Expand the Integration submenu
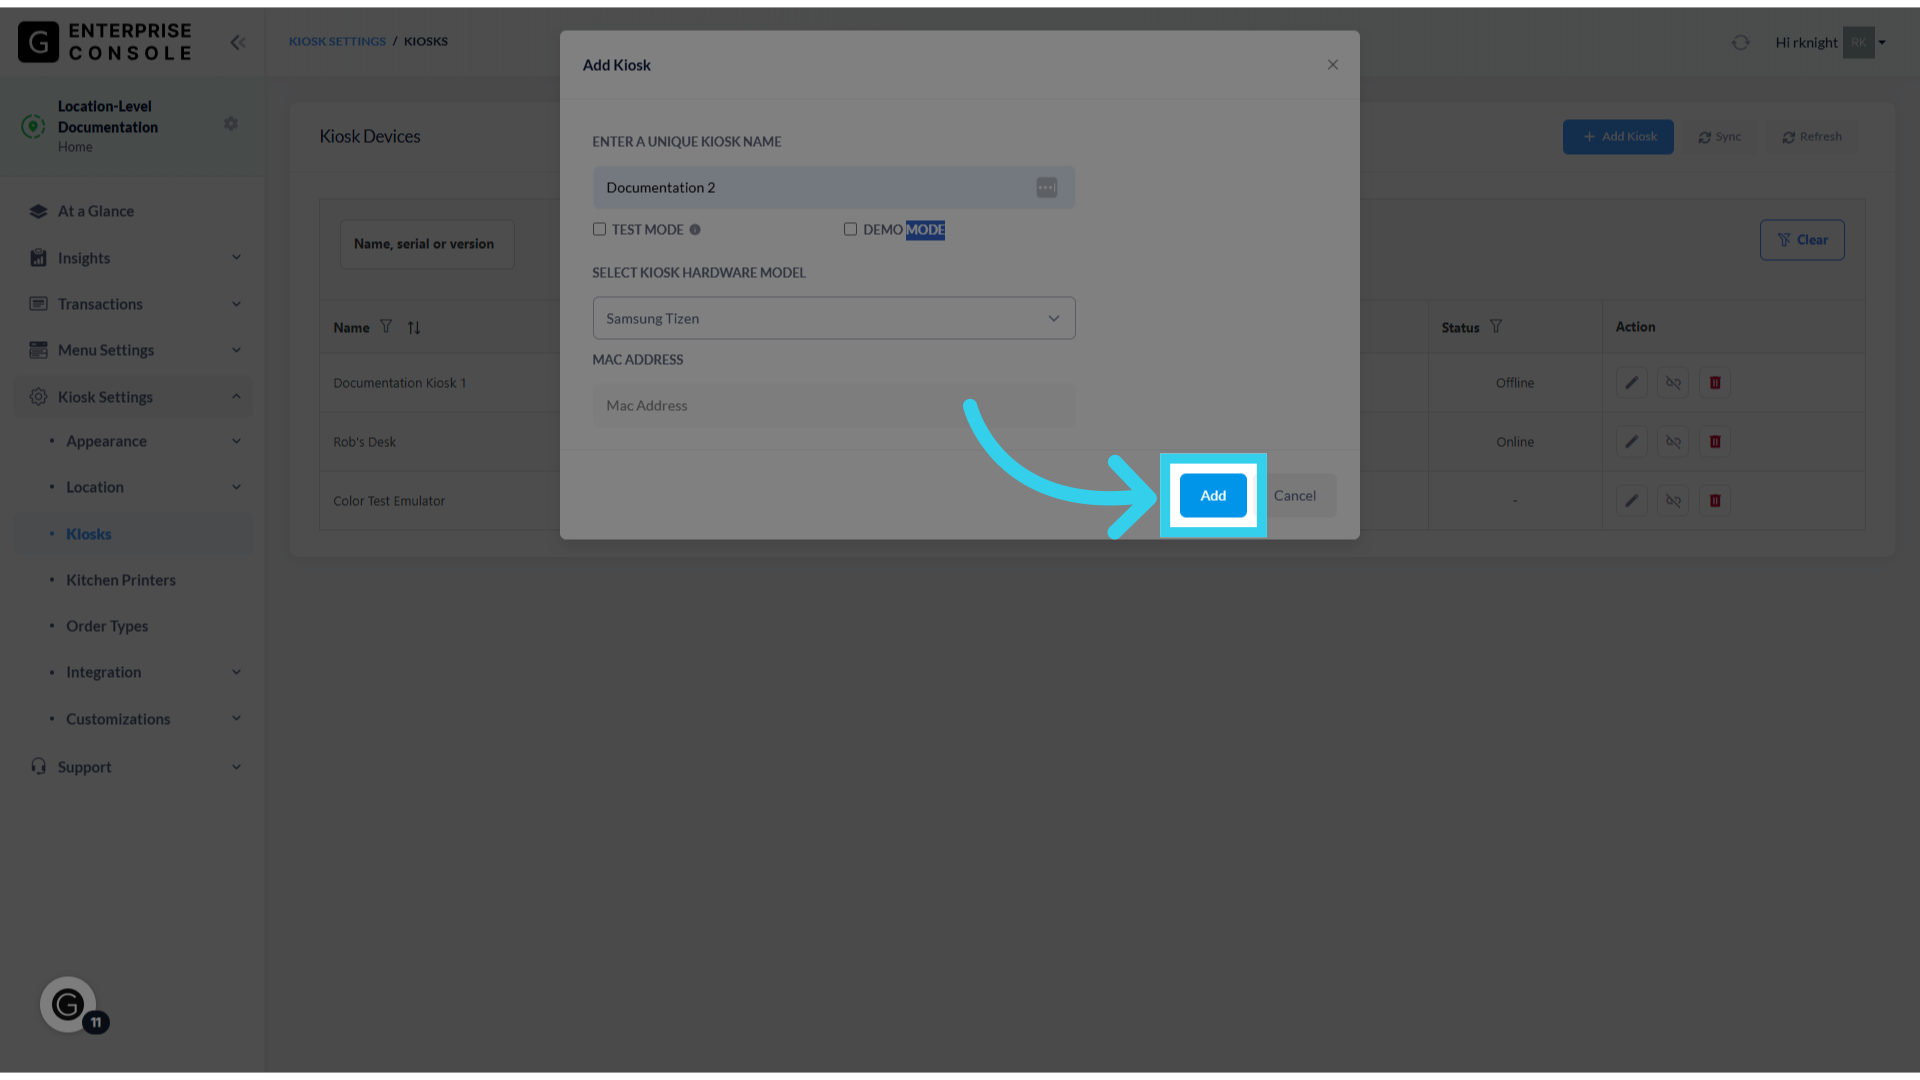1920x1080 pixels. click(132, 672)
